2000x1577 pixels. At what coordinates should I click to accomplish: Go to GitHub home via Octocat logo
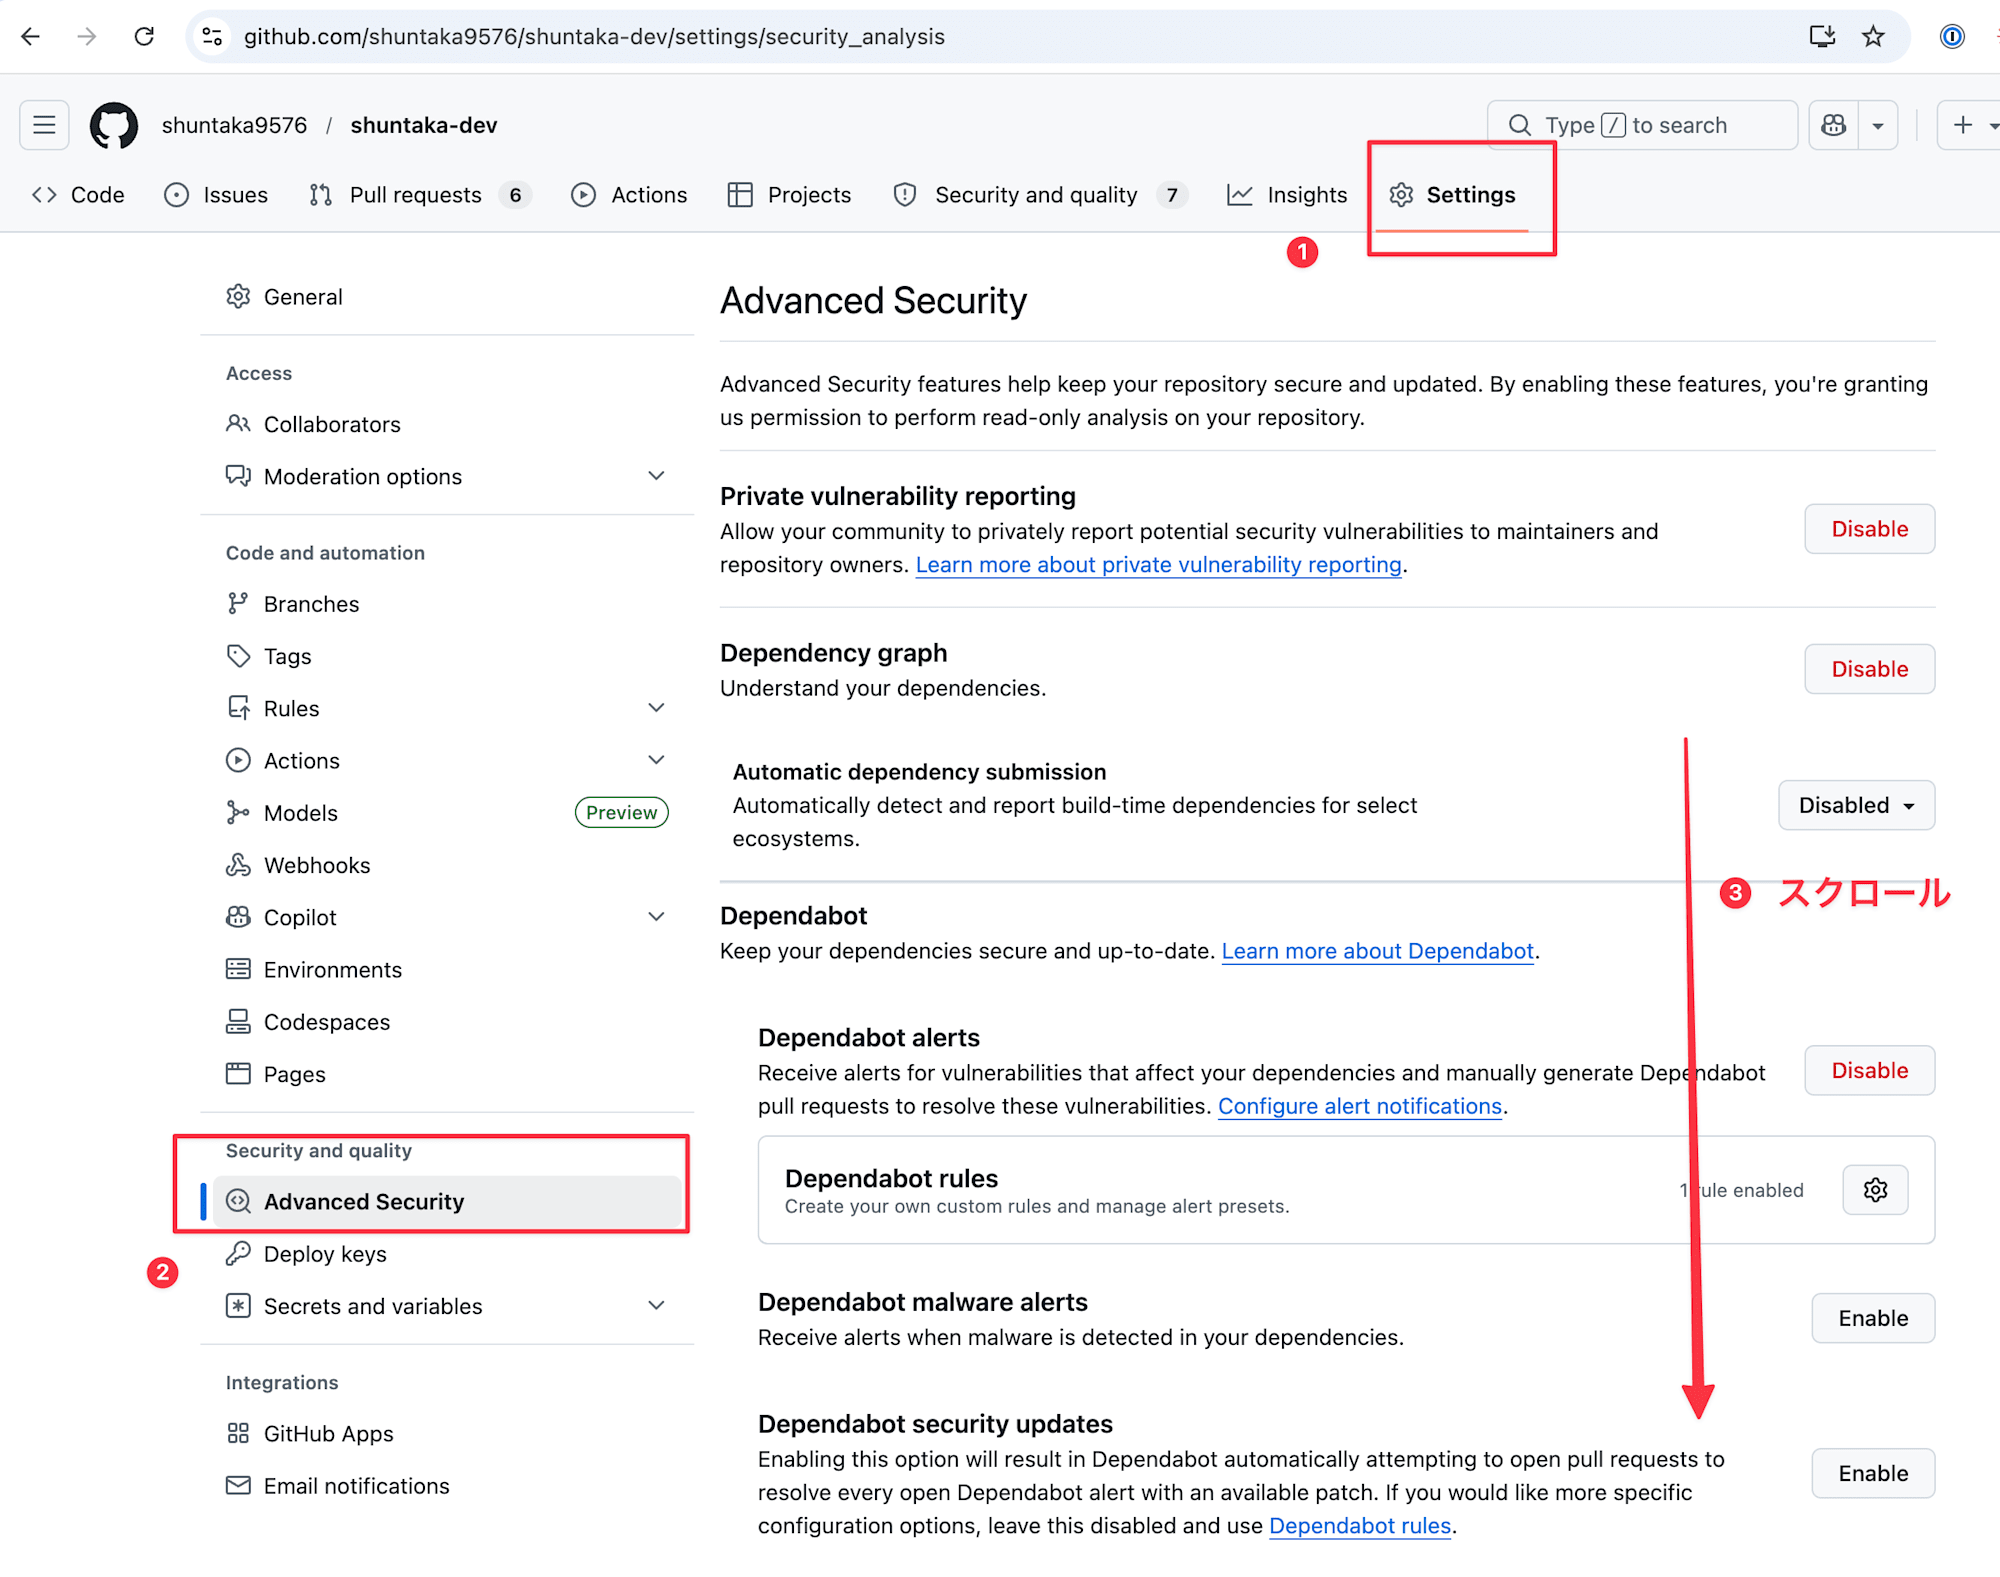(x=114, y=125)
